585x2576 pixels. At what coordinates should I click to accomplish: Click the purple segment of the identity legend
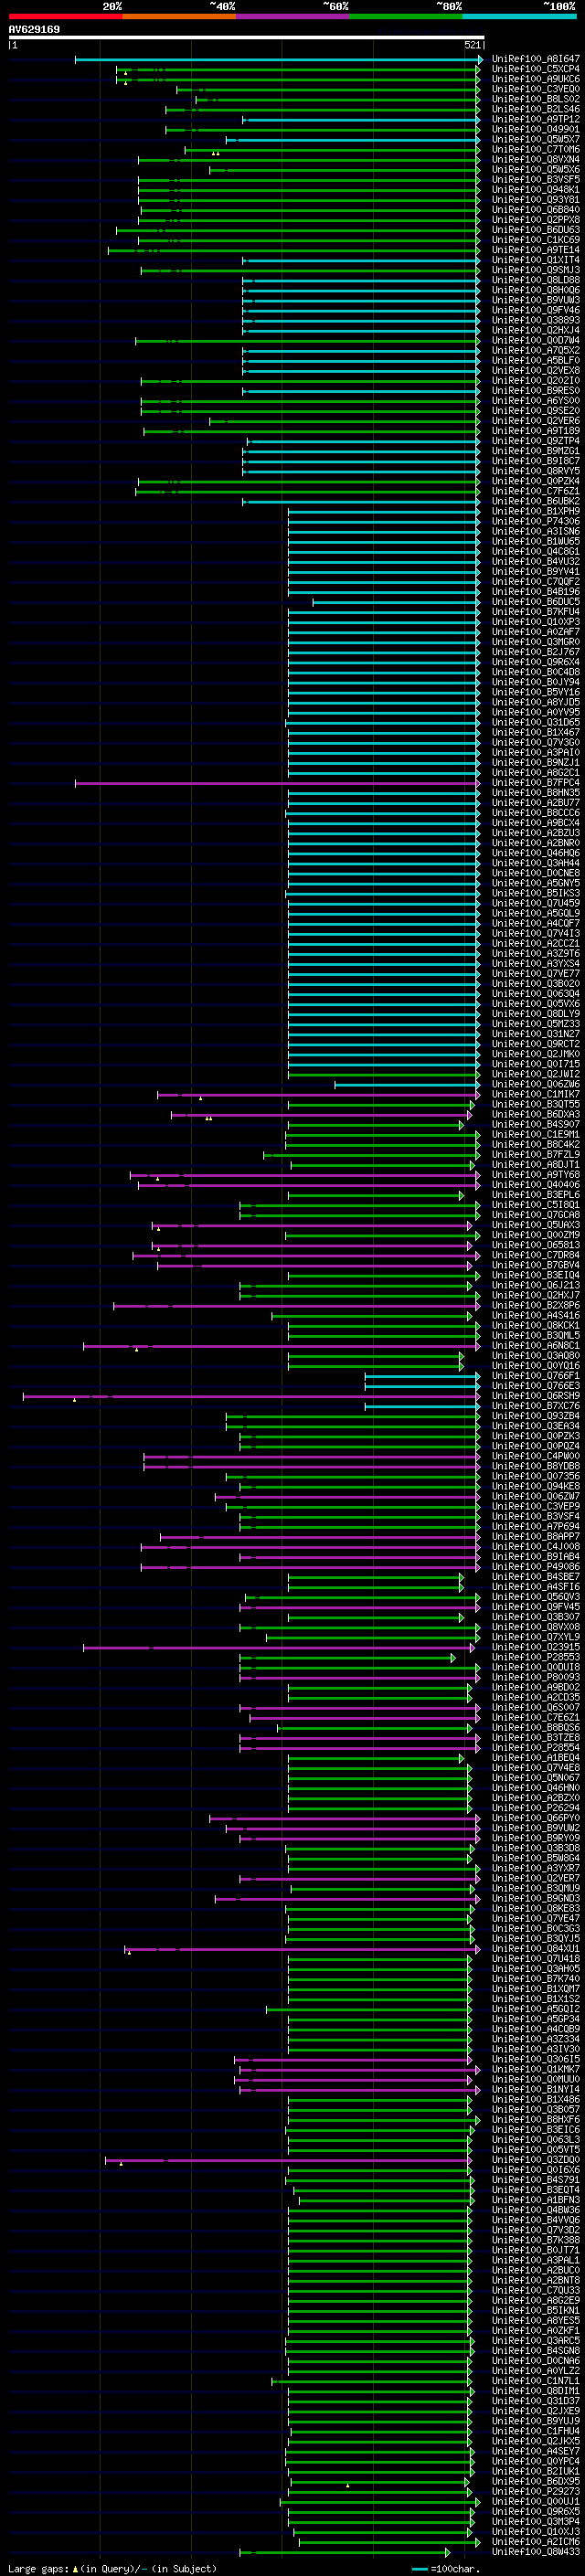click(292, 16)
